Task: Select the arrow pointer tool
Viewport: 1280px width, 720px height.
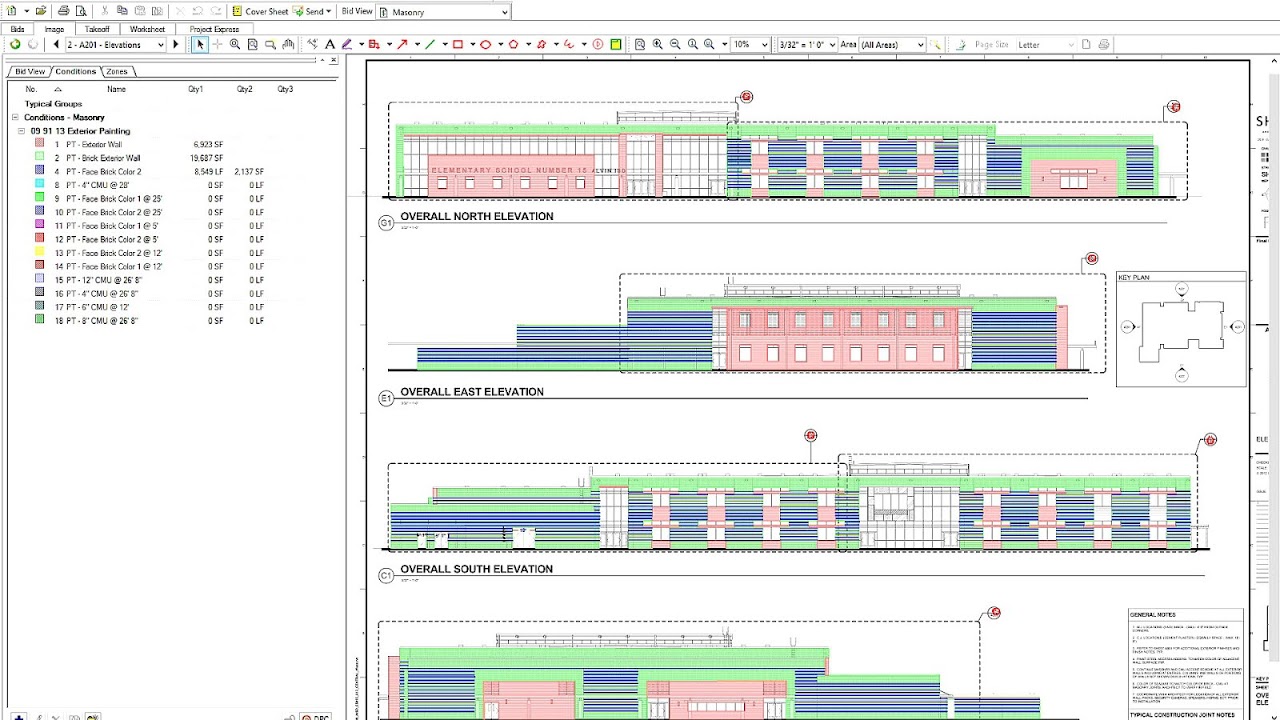Action: tap(200, 44)
